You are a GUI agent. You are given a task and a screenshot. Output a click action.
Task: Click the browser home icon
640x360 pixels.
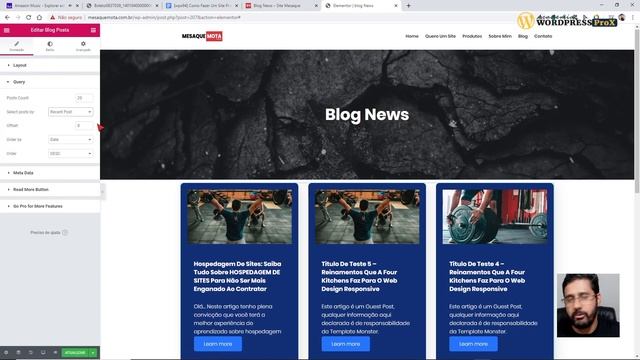click(39, 18)
